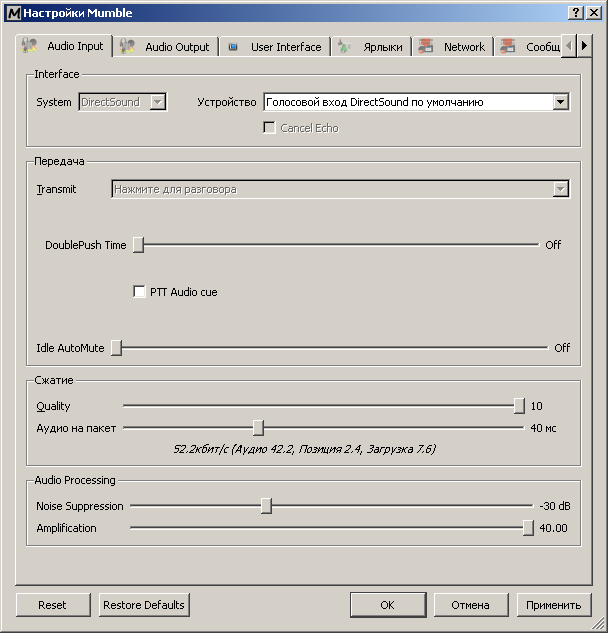
Task: Click the Quality slider handle
Action: pos(519,406)
